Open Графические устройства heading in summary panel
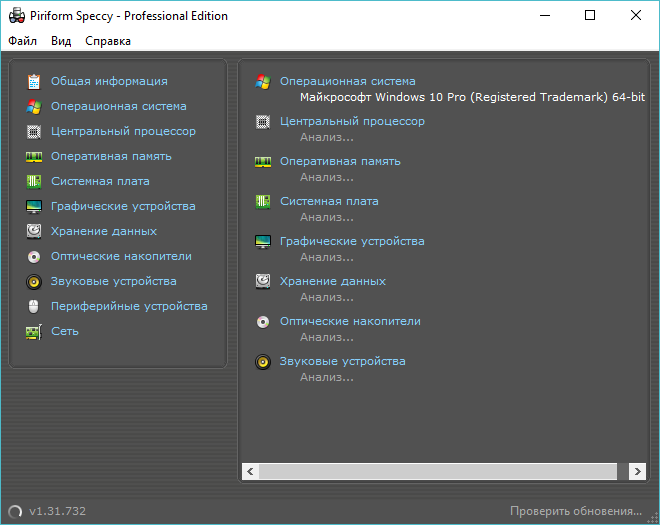This screenshot has width=660, height=525. point(352,241)
